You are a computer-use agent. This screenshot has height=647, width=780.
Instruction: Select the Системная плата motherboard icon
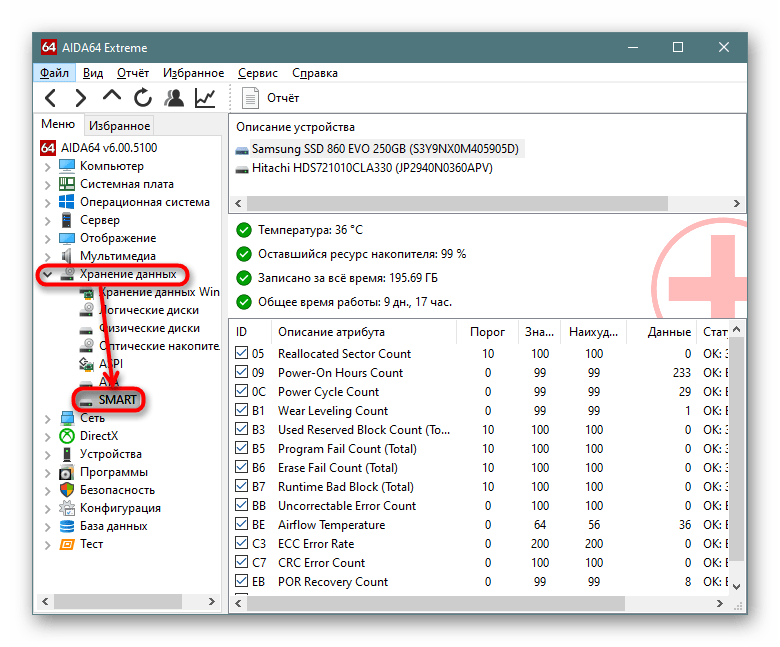(x=67, y=184)
